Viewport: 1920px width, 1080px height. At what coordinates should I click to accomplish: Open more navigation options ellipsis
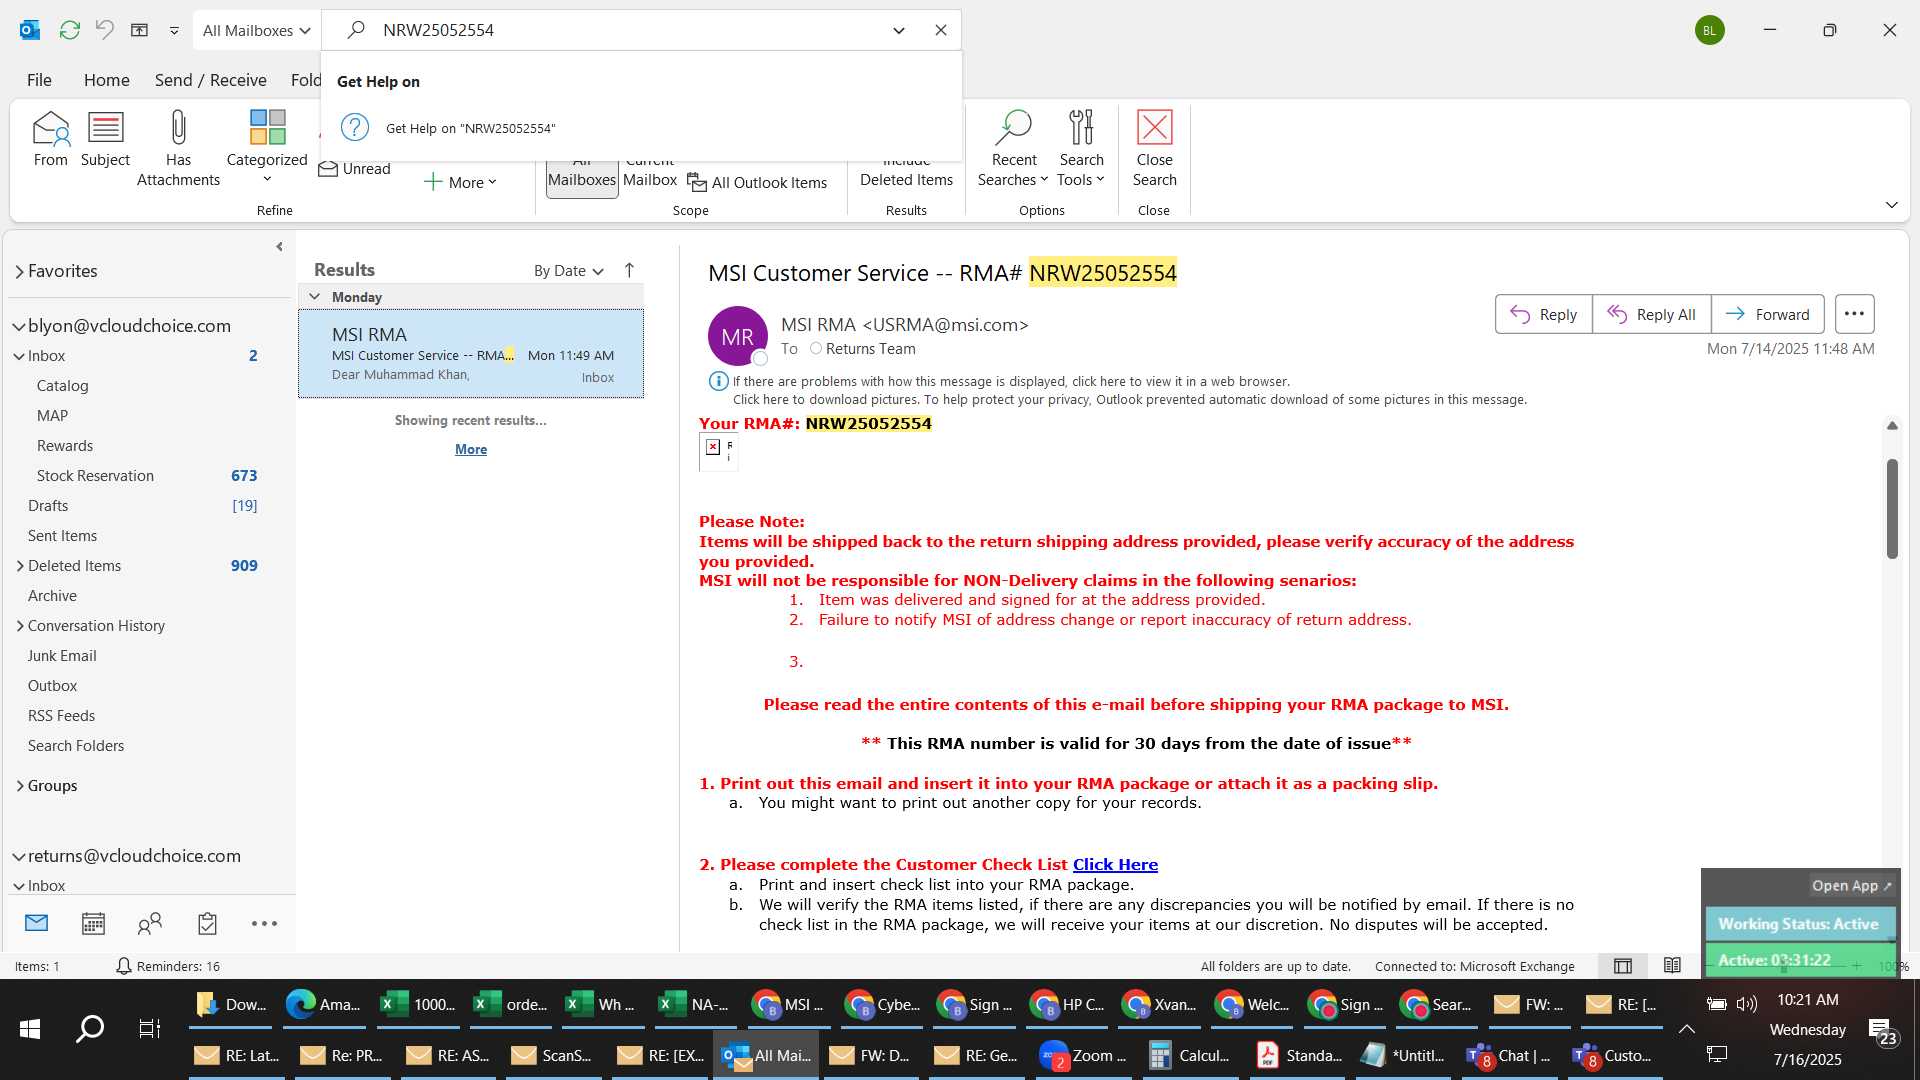264,923
